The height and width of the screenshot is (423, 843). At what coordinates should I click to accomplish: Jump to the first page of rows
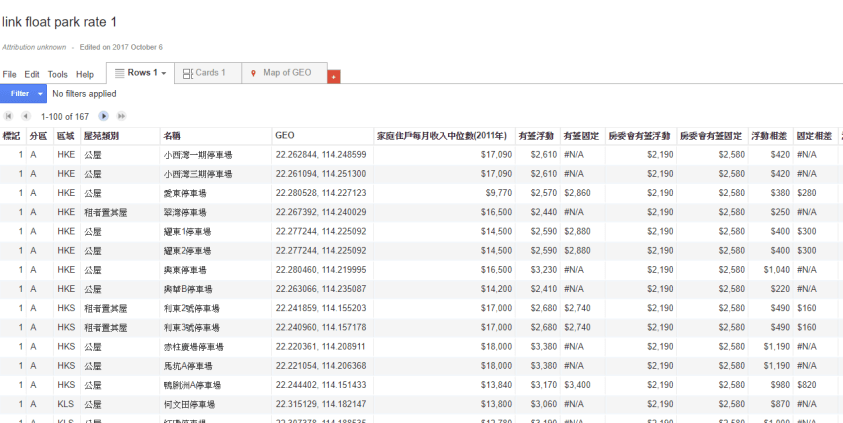10,117
